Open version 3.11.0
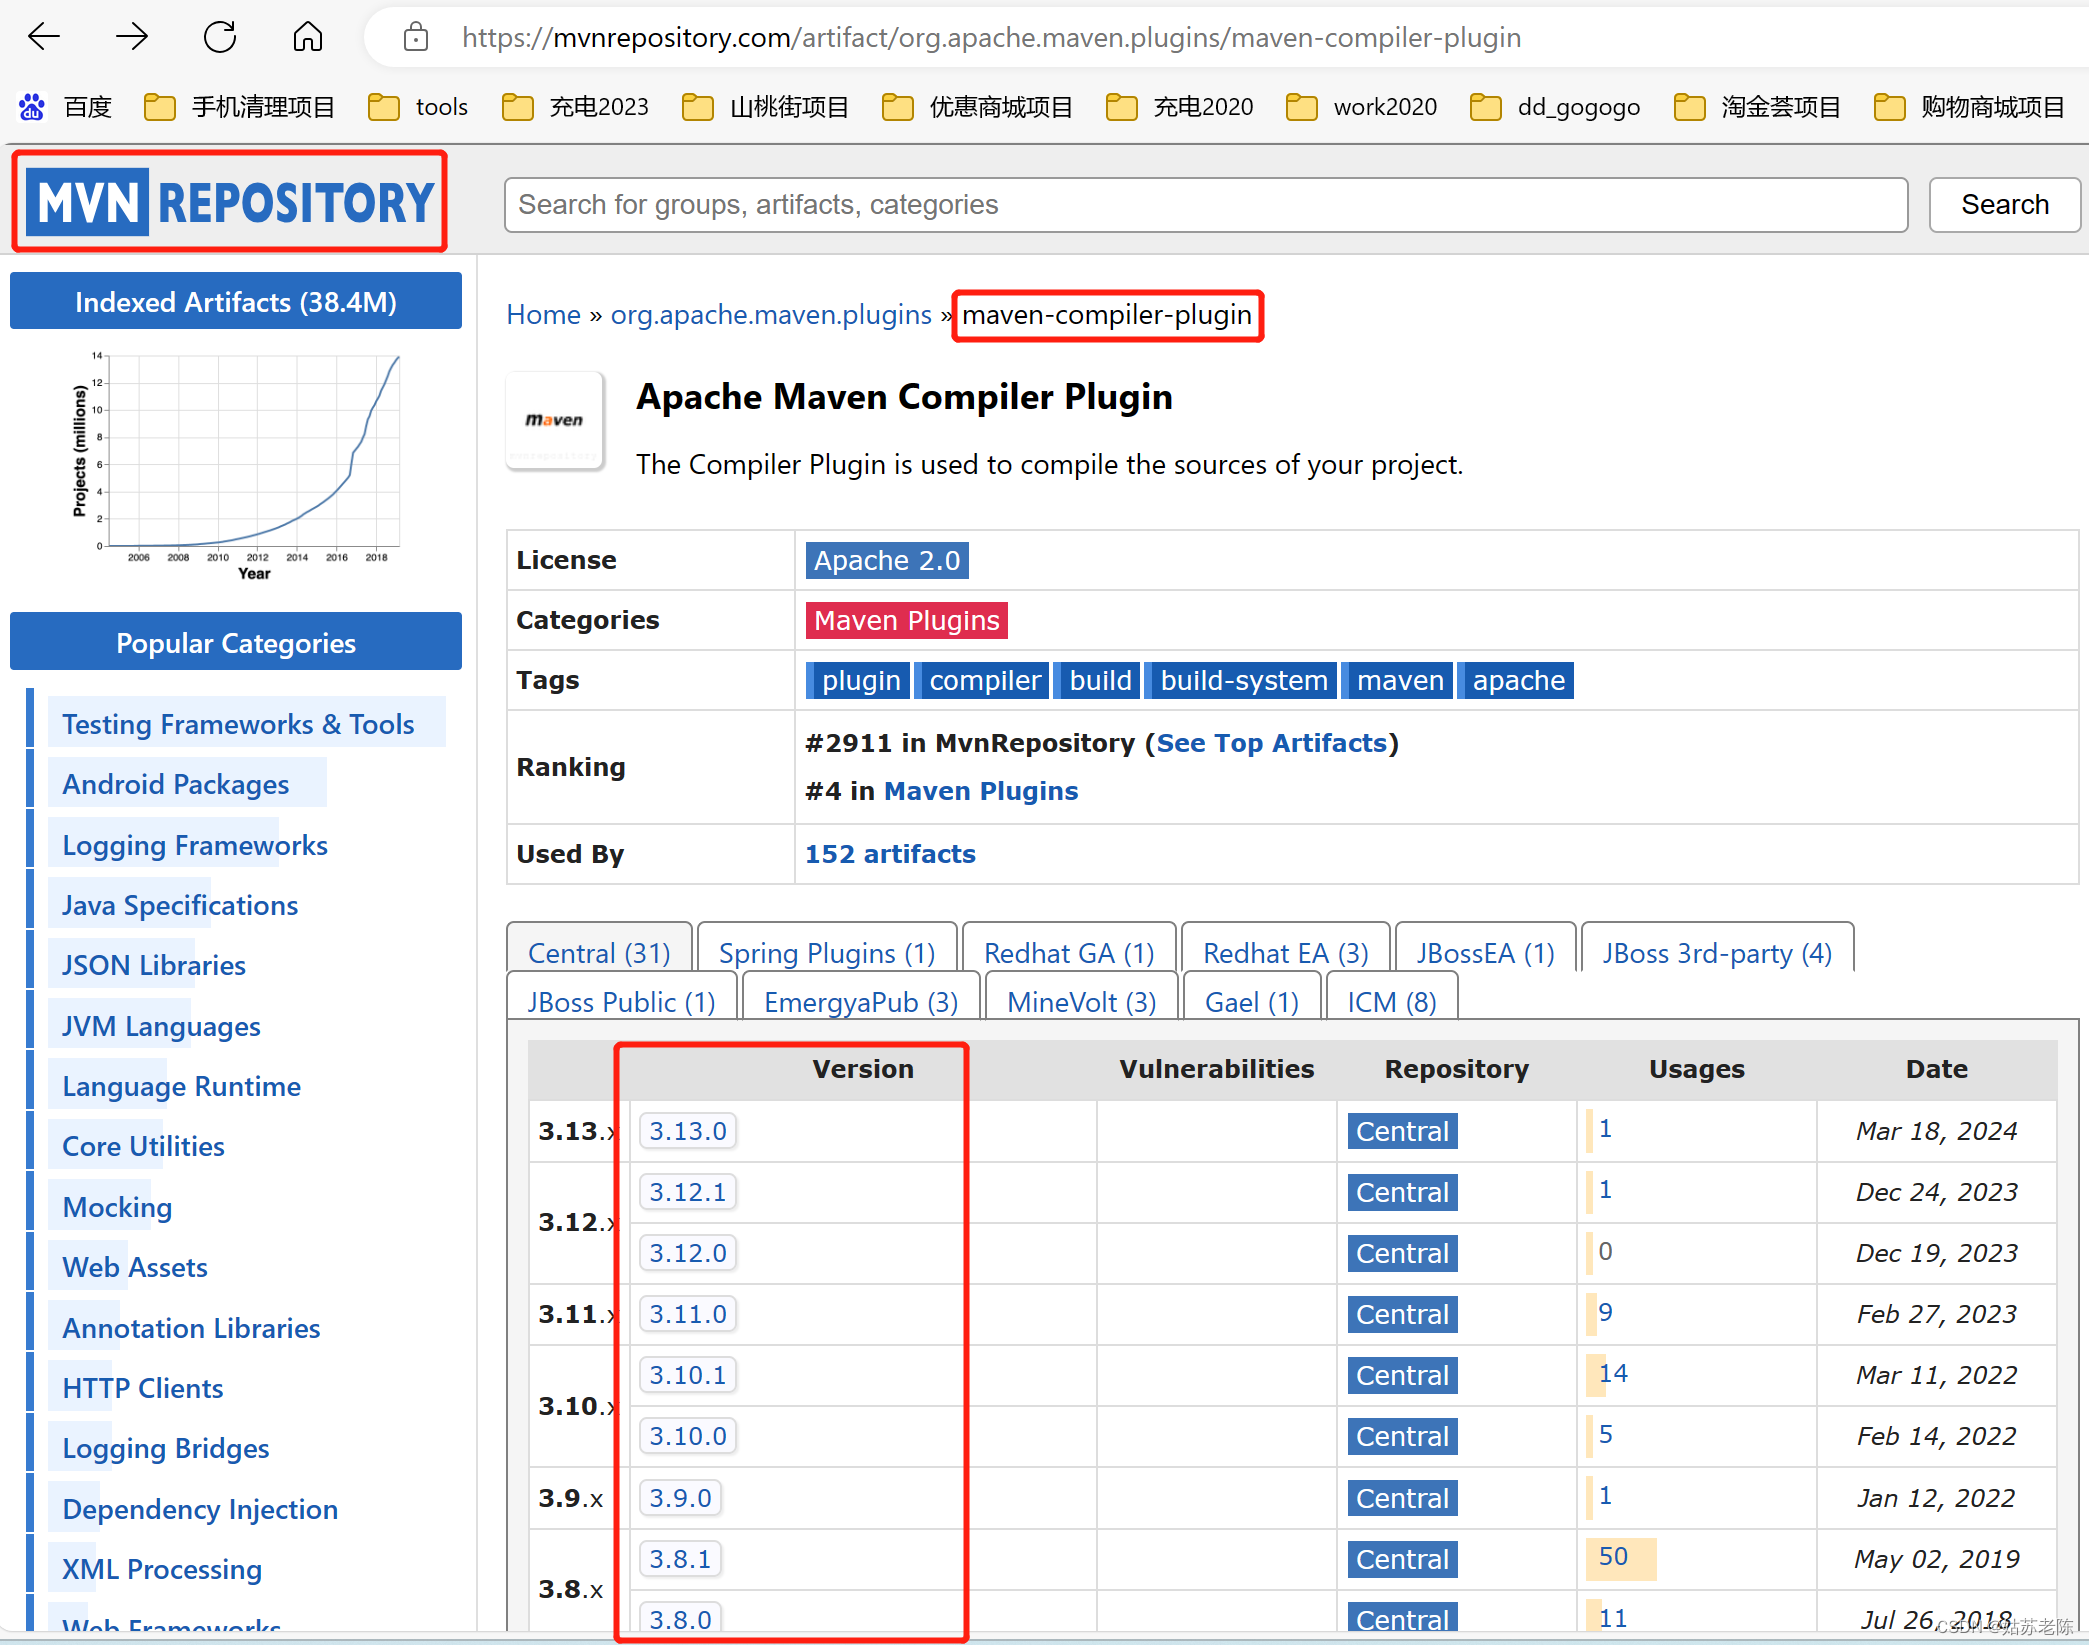The width and height of the screenshot is (2089, 1645). [687, 1314]
